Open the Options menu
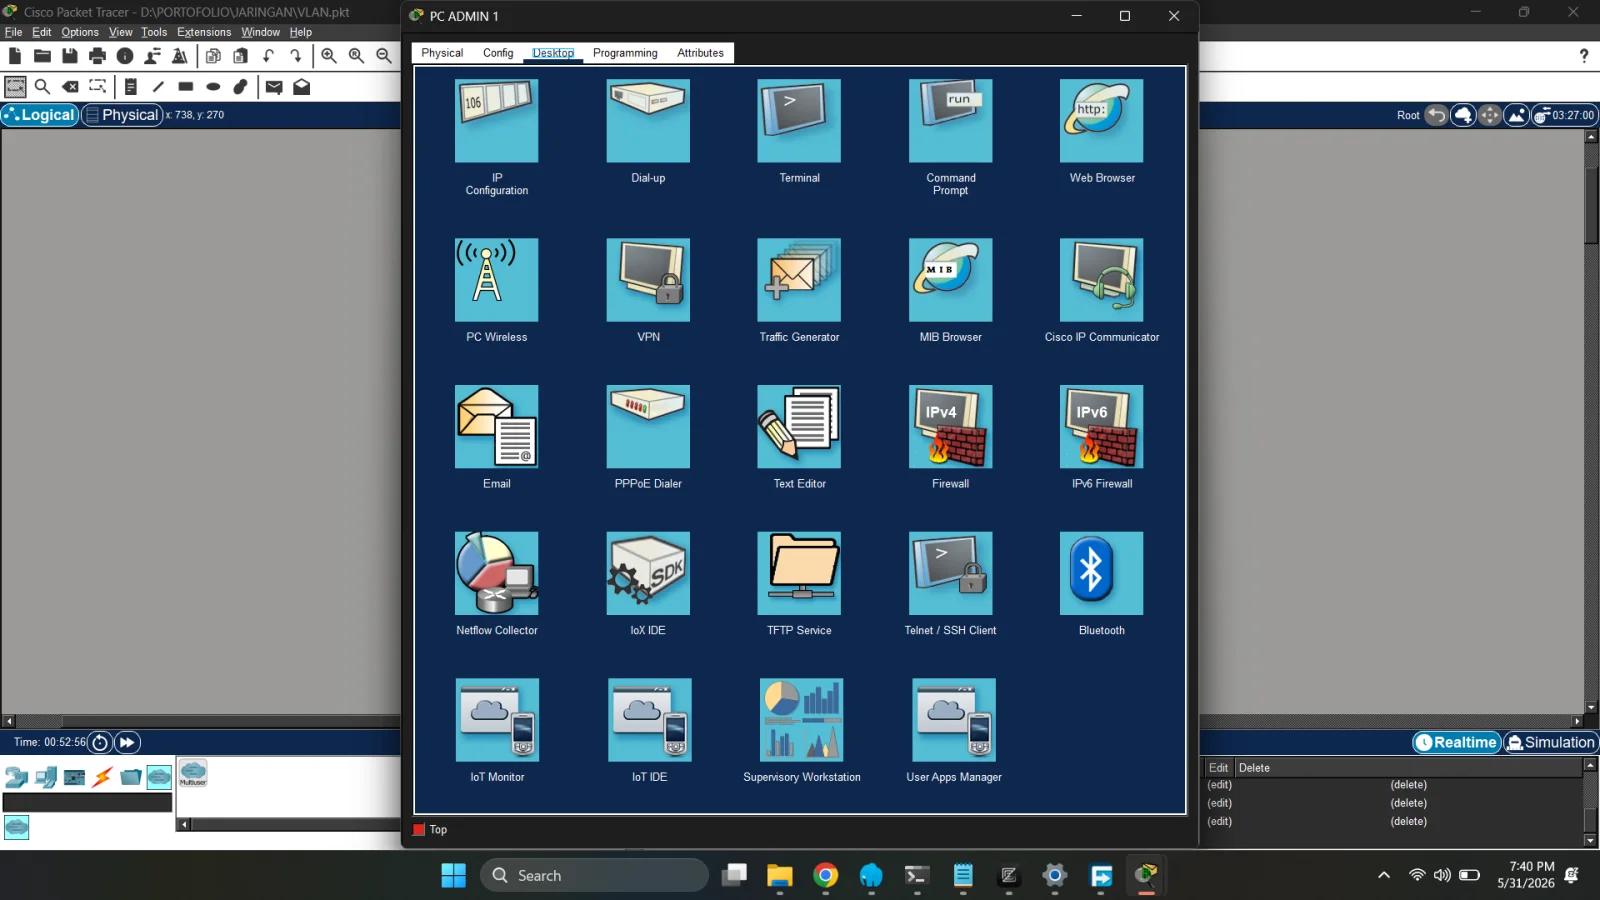 click(80, 32)
